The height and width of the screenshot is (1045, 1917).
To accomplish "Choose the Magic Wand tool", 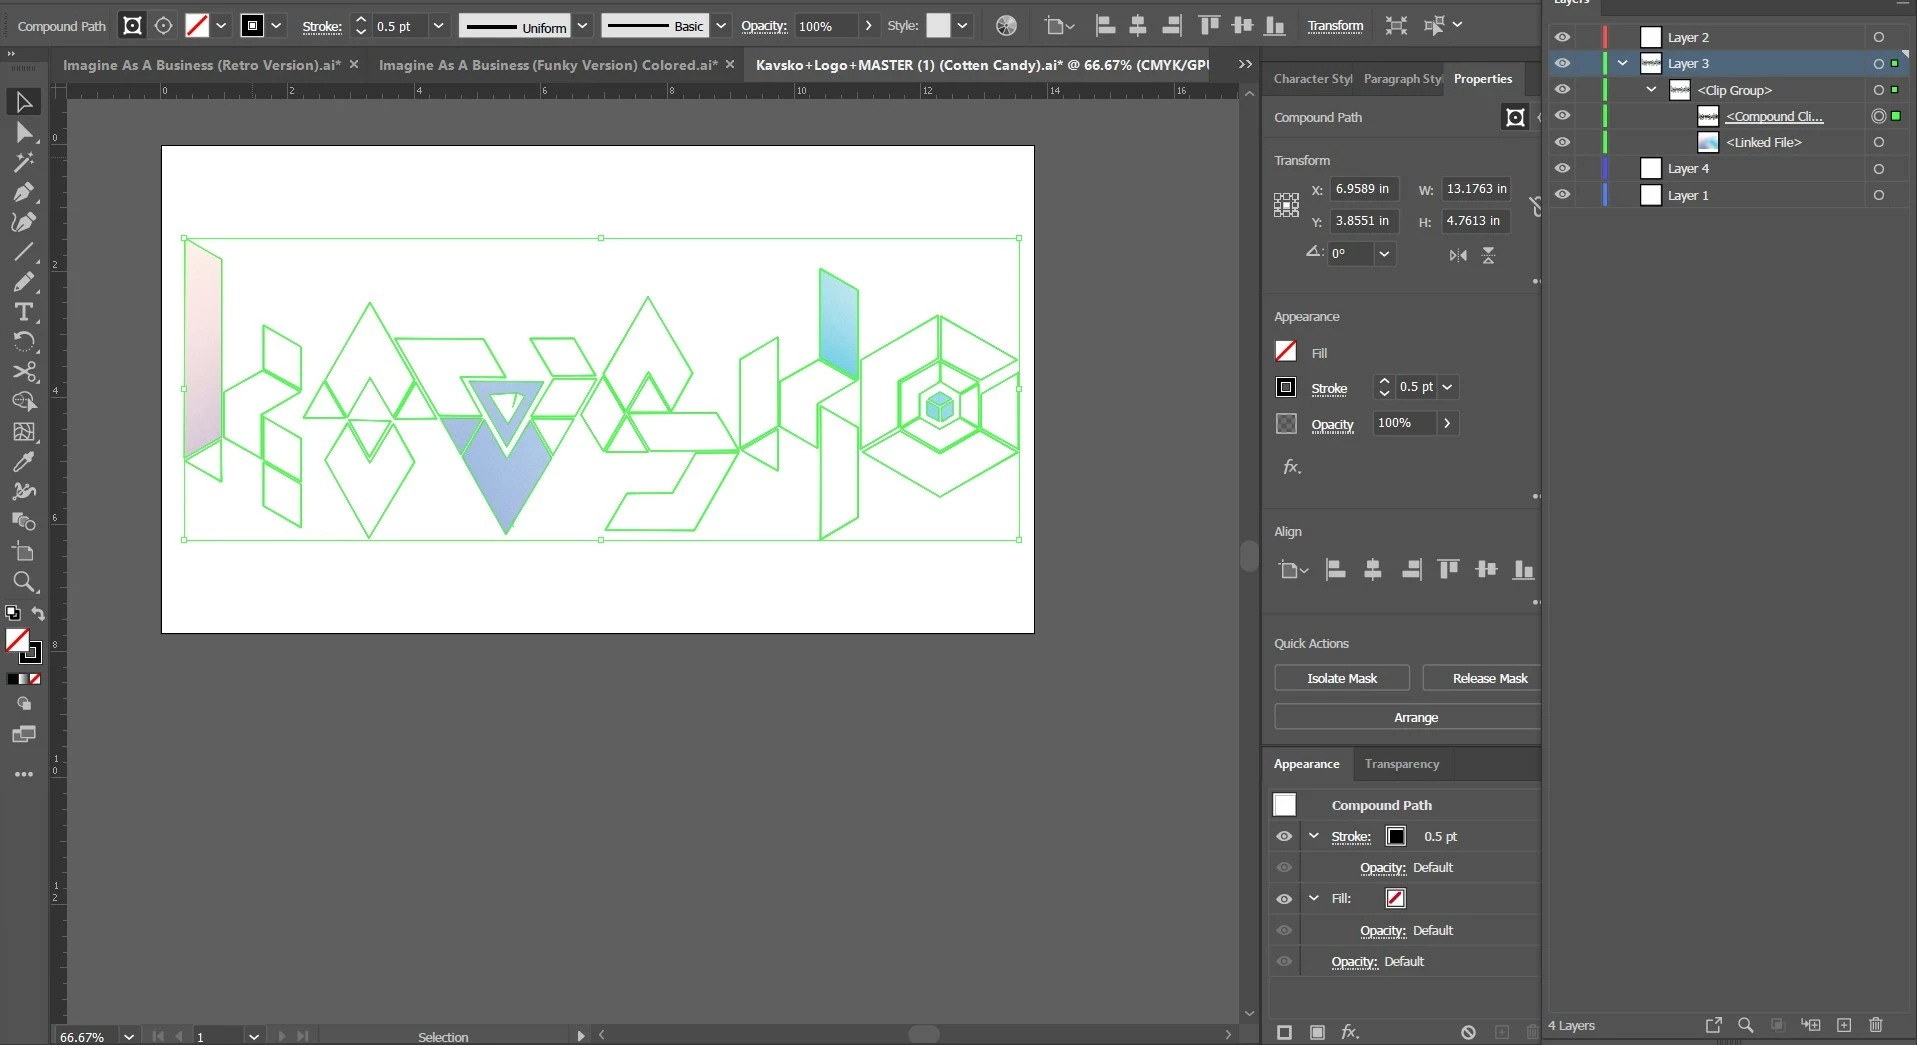I will 24,162.
